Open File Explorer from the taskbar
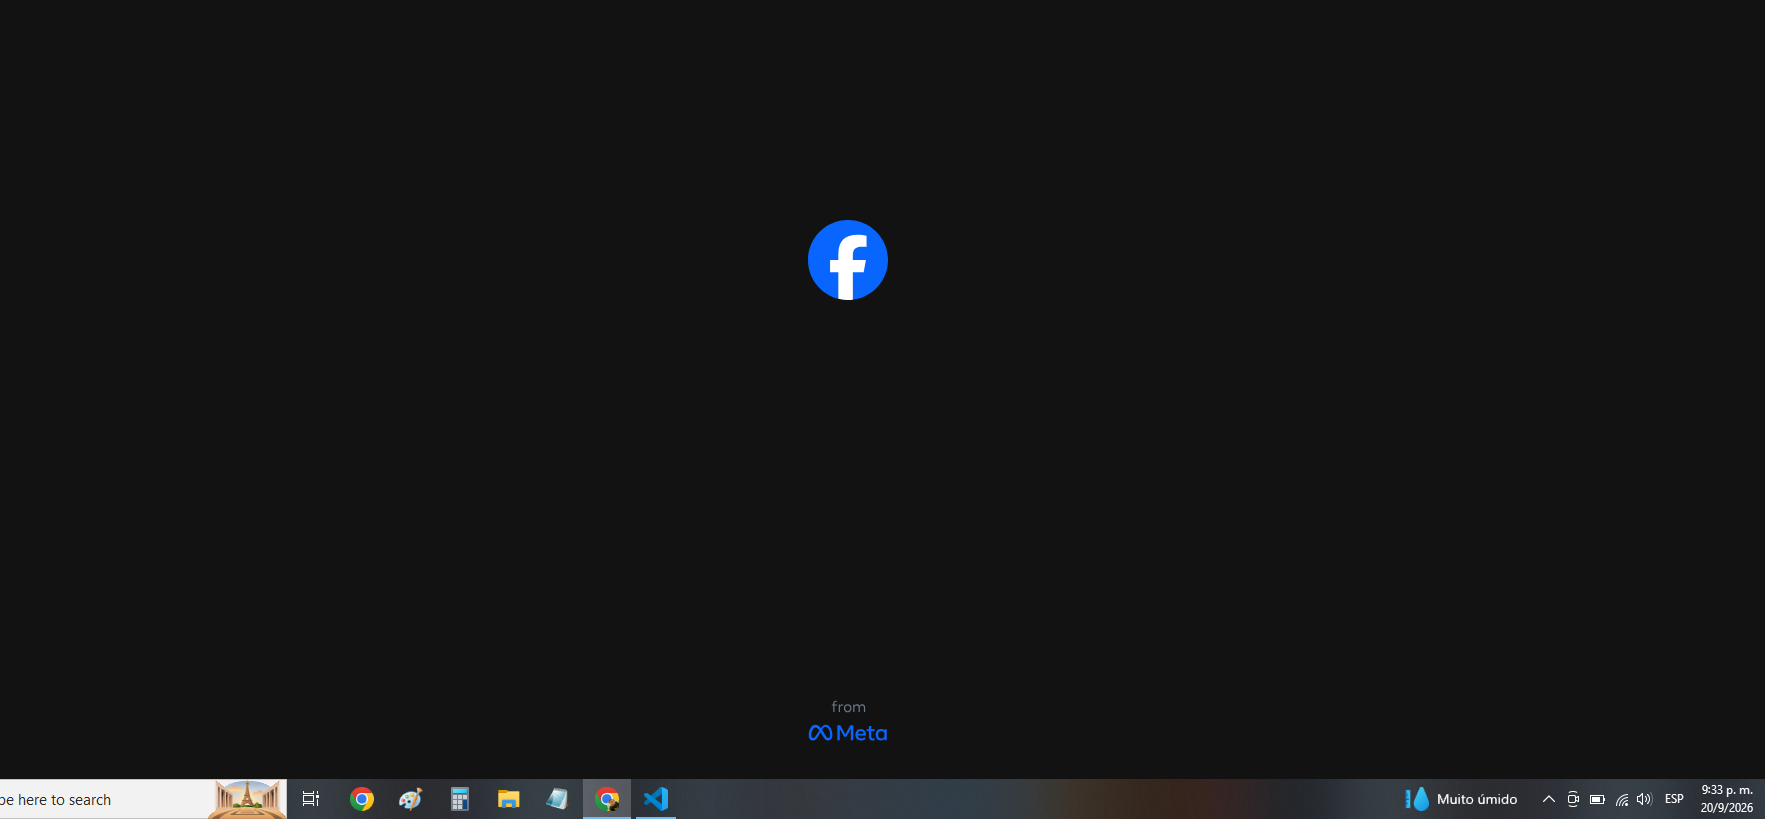Viewport: 1765px width, 819px height. (509, 799)
